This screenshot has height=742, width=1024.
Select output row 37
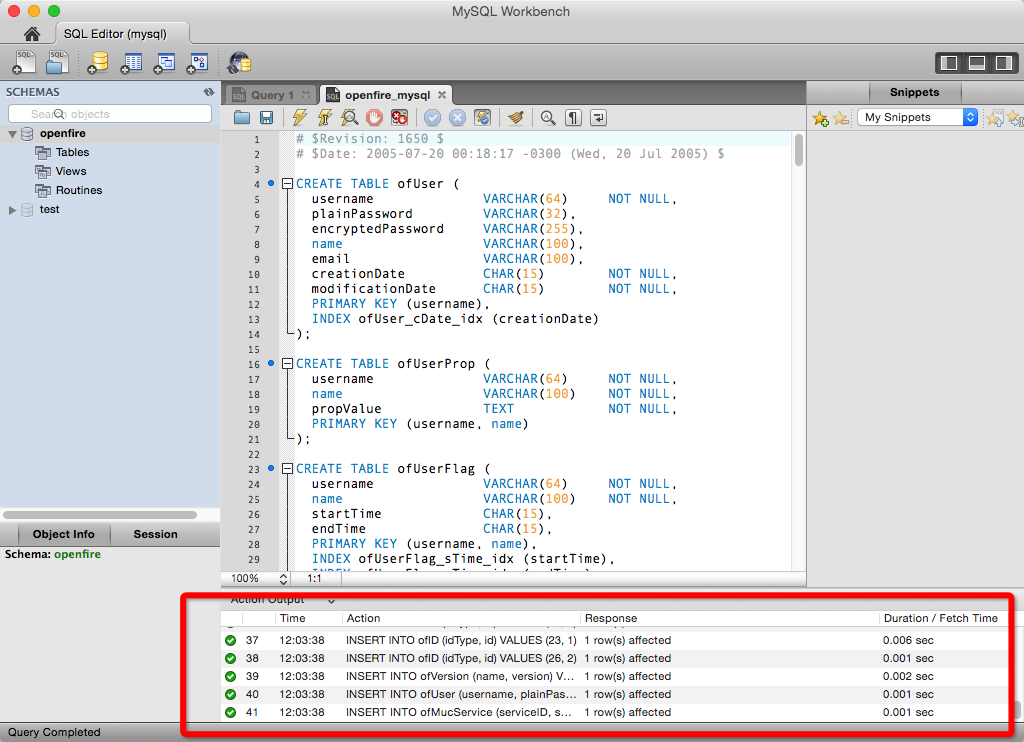[614, 640]
